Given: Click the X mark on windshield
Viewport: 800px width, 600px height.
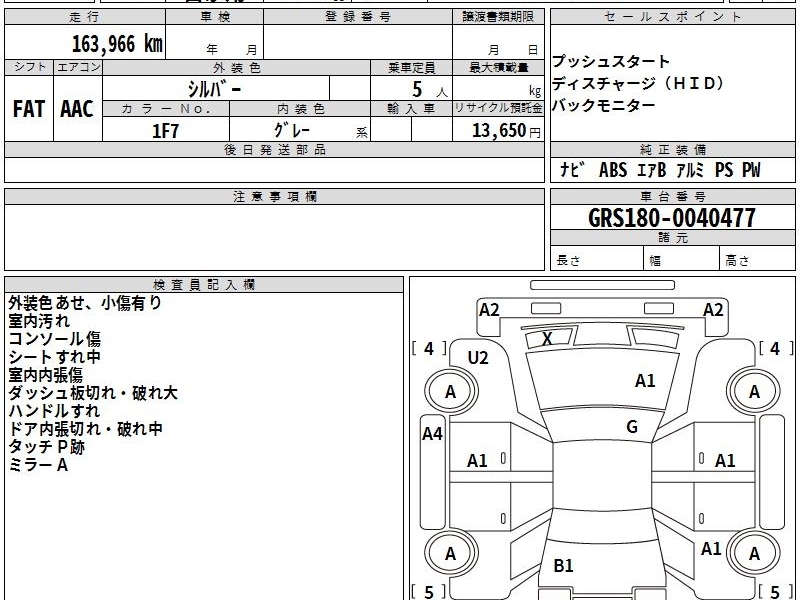Looking at the screenshot, I should [547, 339].
